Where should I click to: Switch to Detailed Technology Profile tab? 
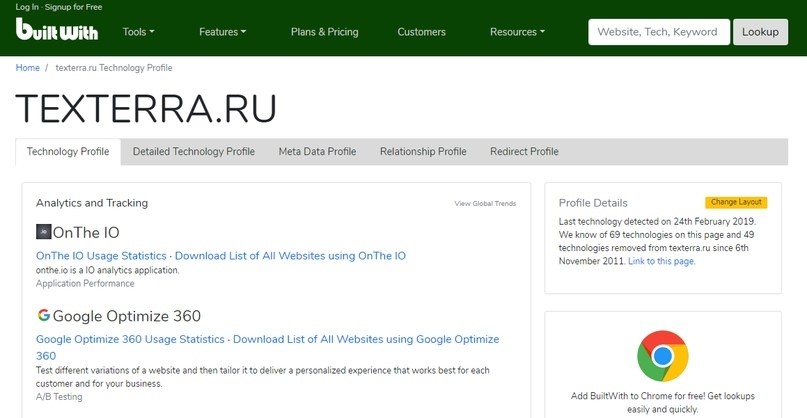click(194, 152)
